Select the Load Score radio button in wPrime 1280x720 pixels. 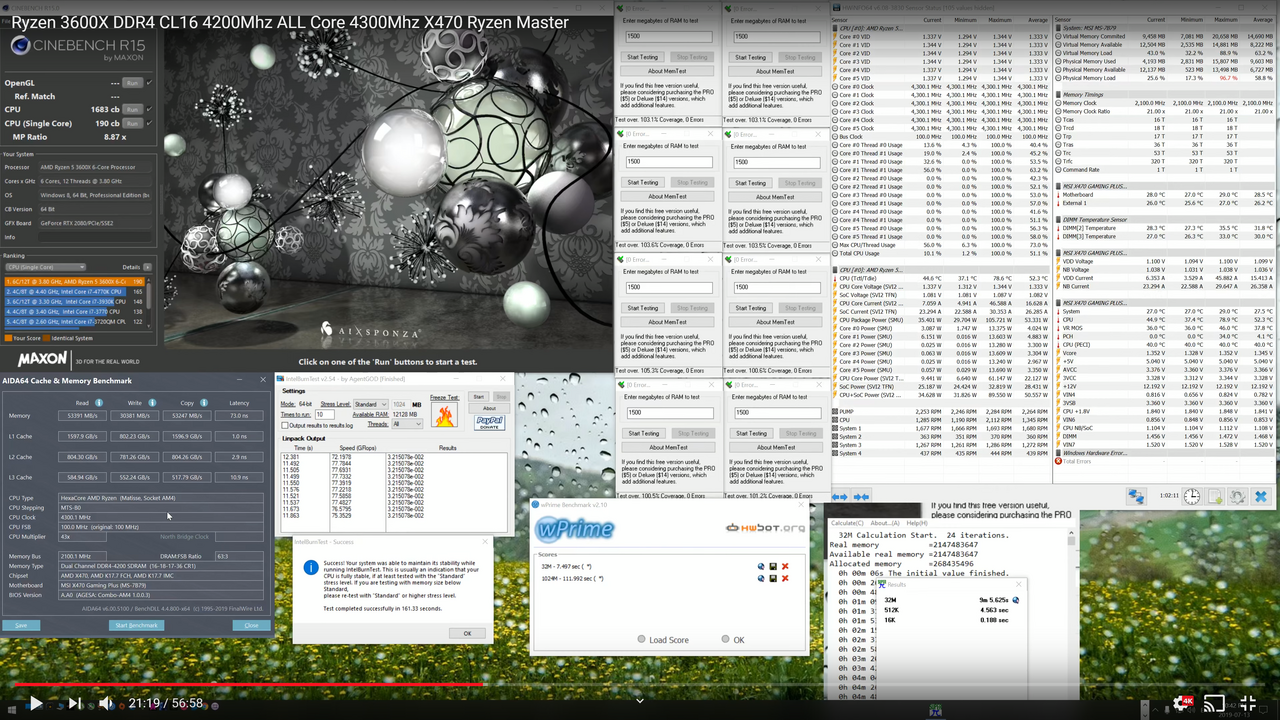(x=642, y=640)
